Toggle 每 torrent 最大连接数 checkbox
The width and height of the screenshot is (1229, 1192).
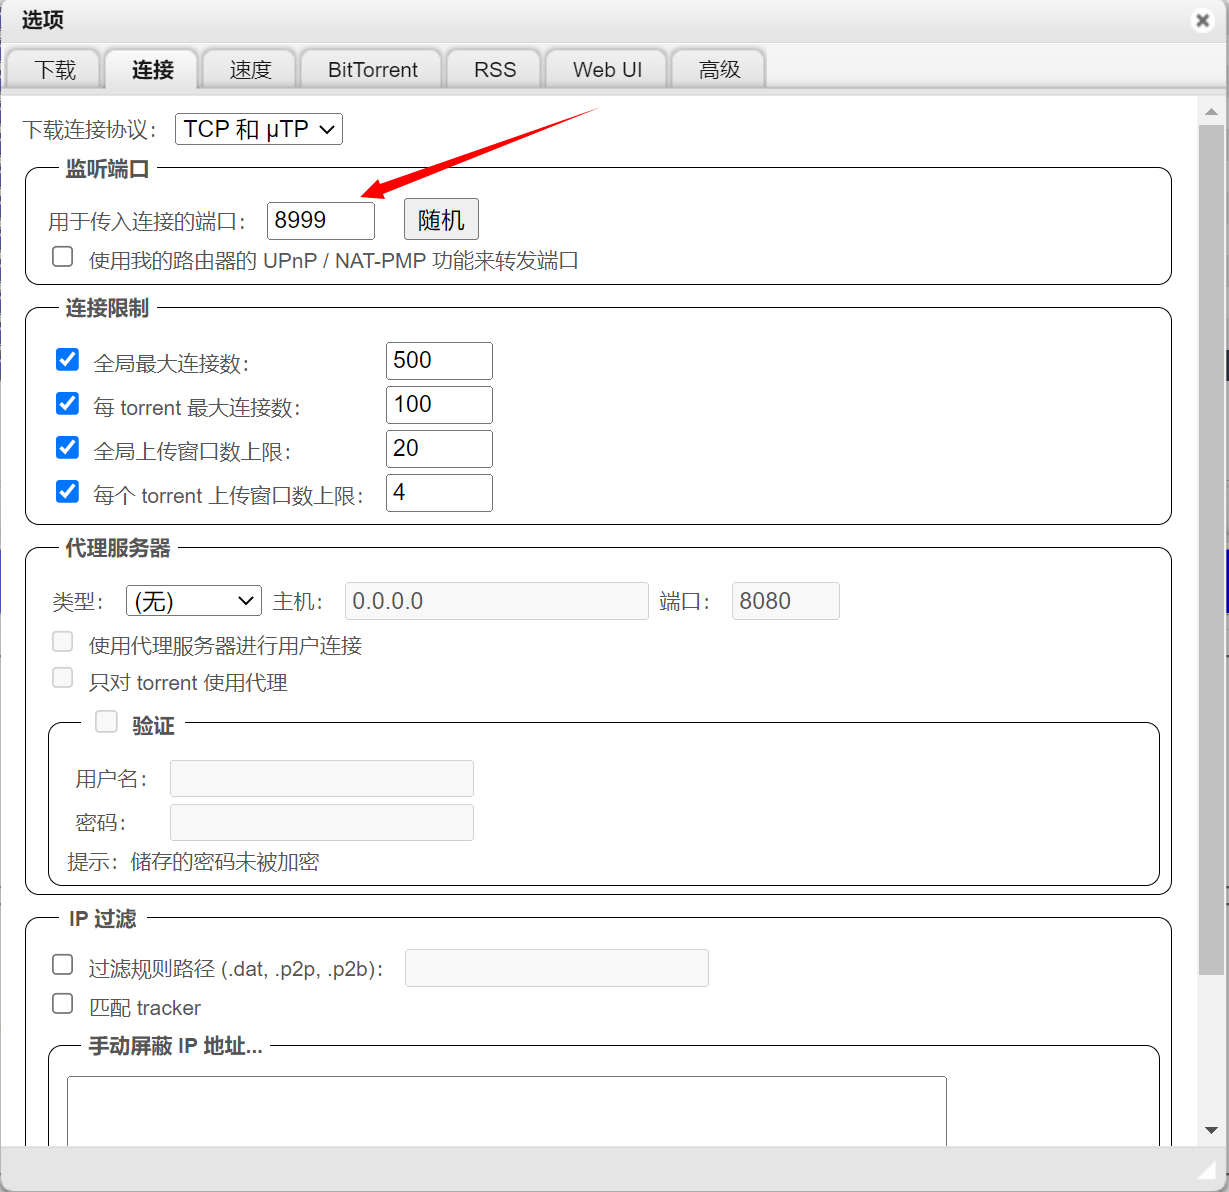coord(68,403)
